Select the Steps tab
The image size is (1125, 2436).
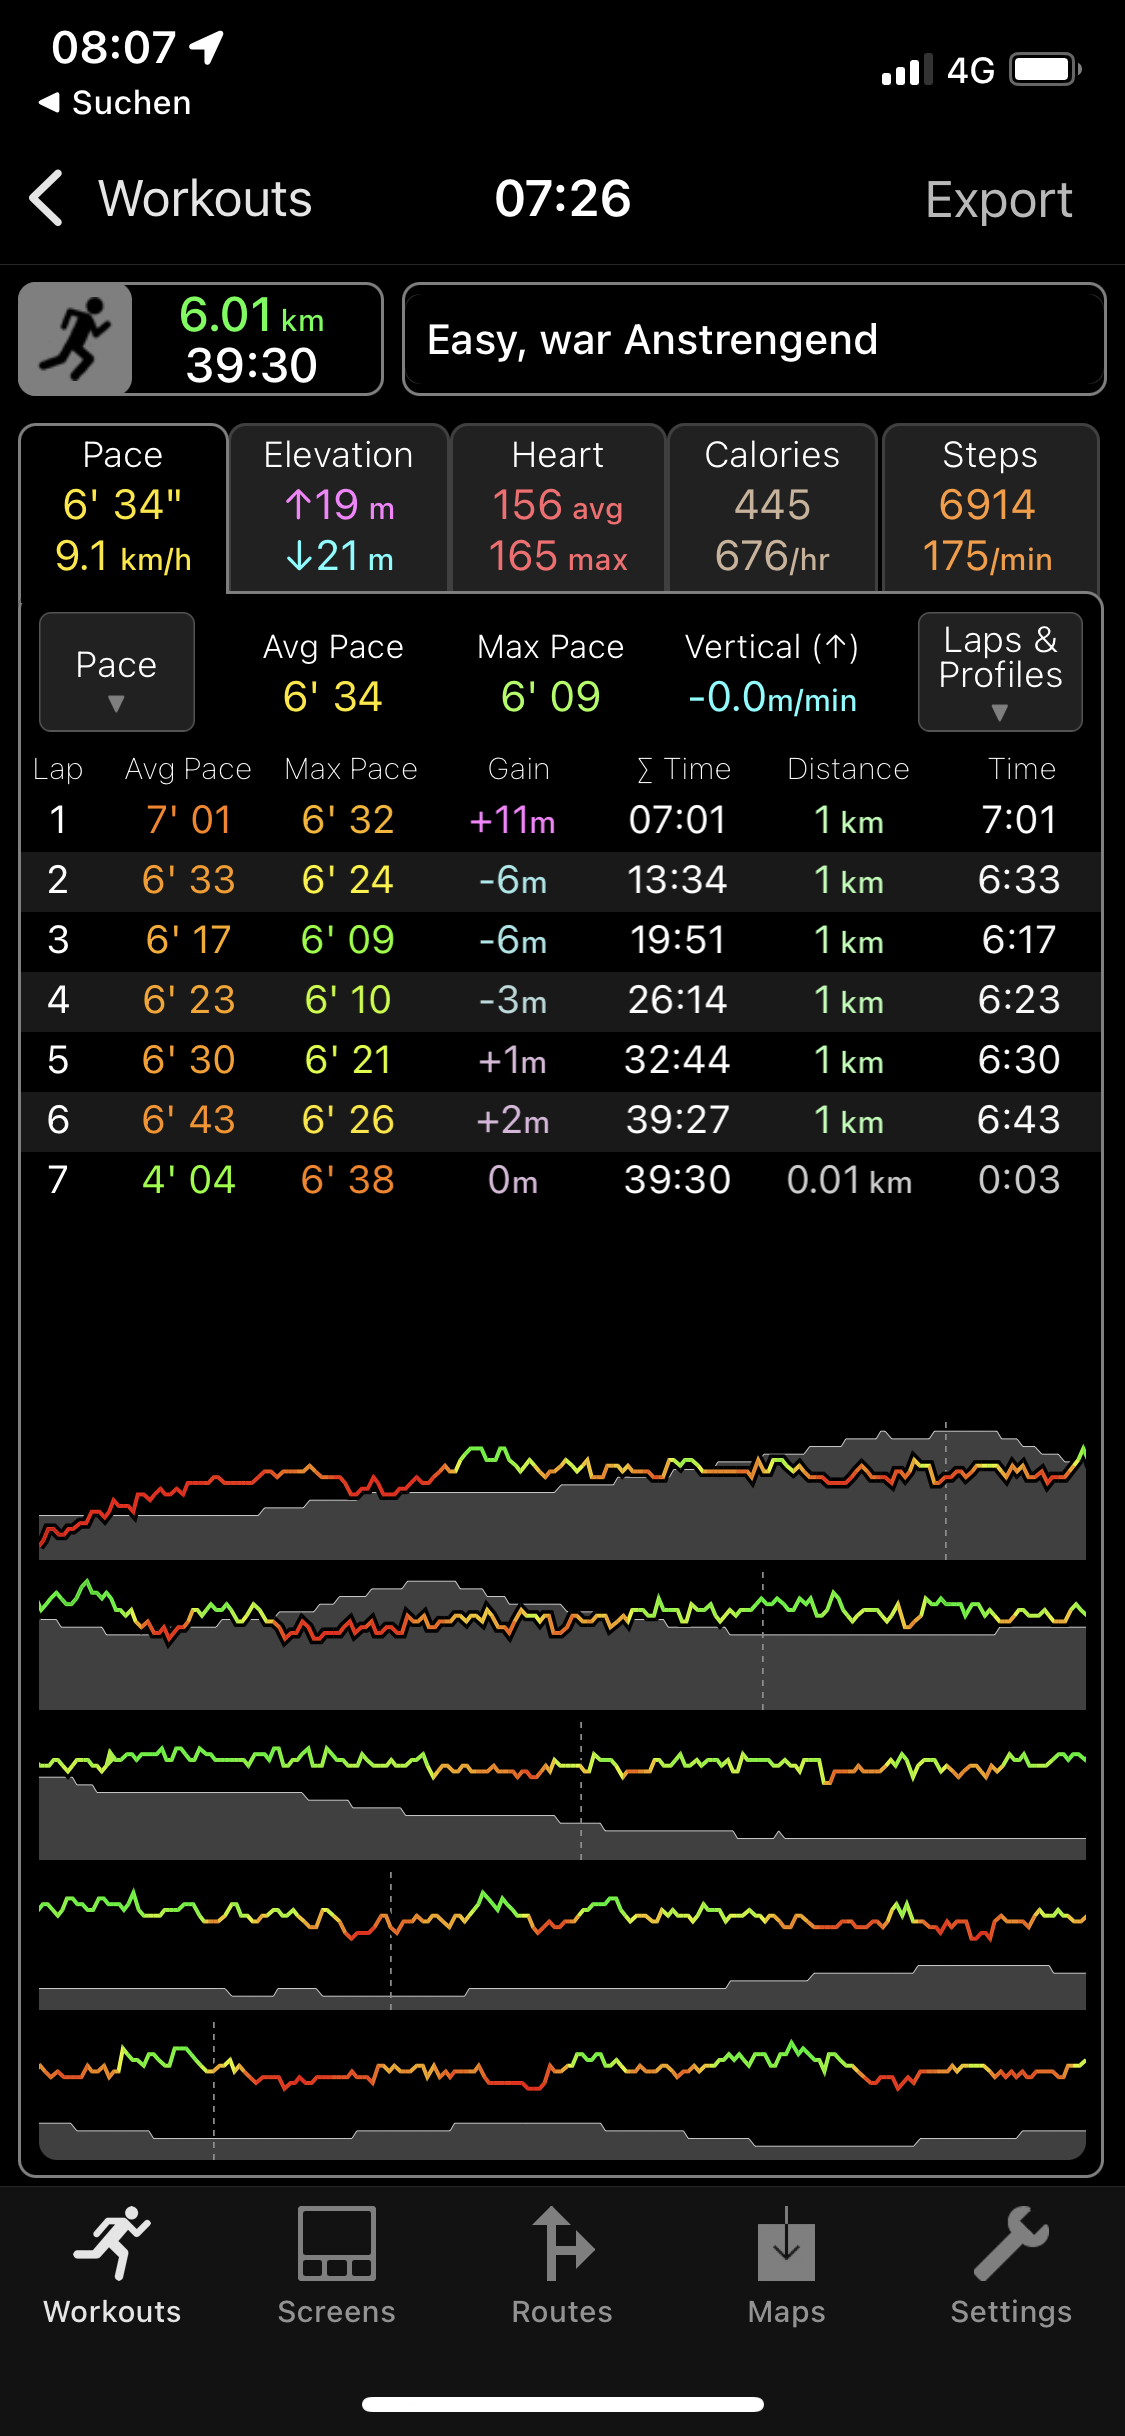(989, 508)
